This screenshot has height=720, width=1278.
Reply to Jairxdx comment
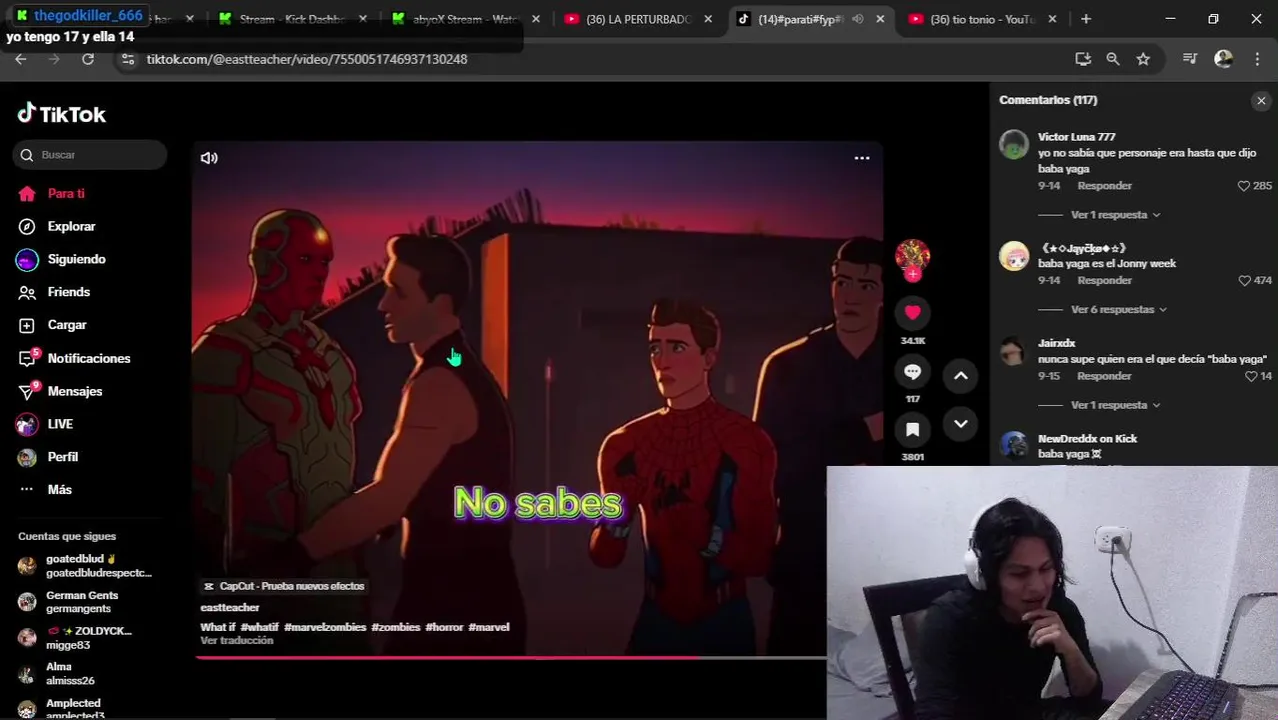tap(1104, 376)
